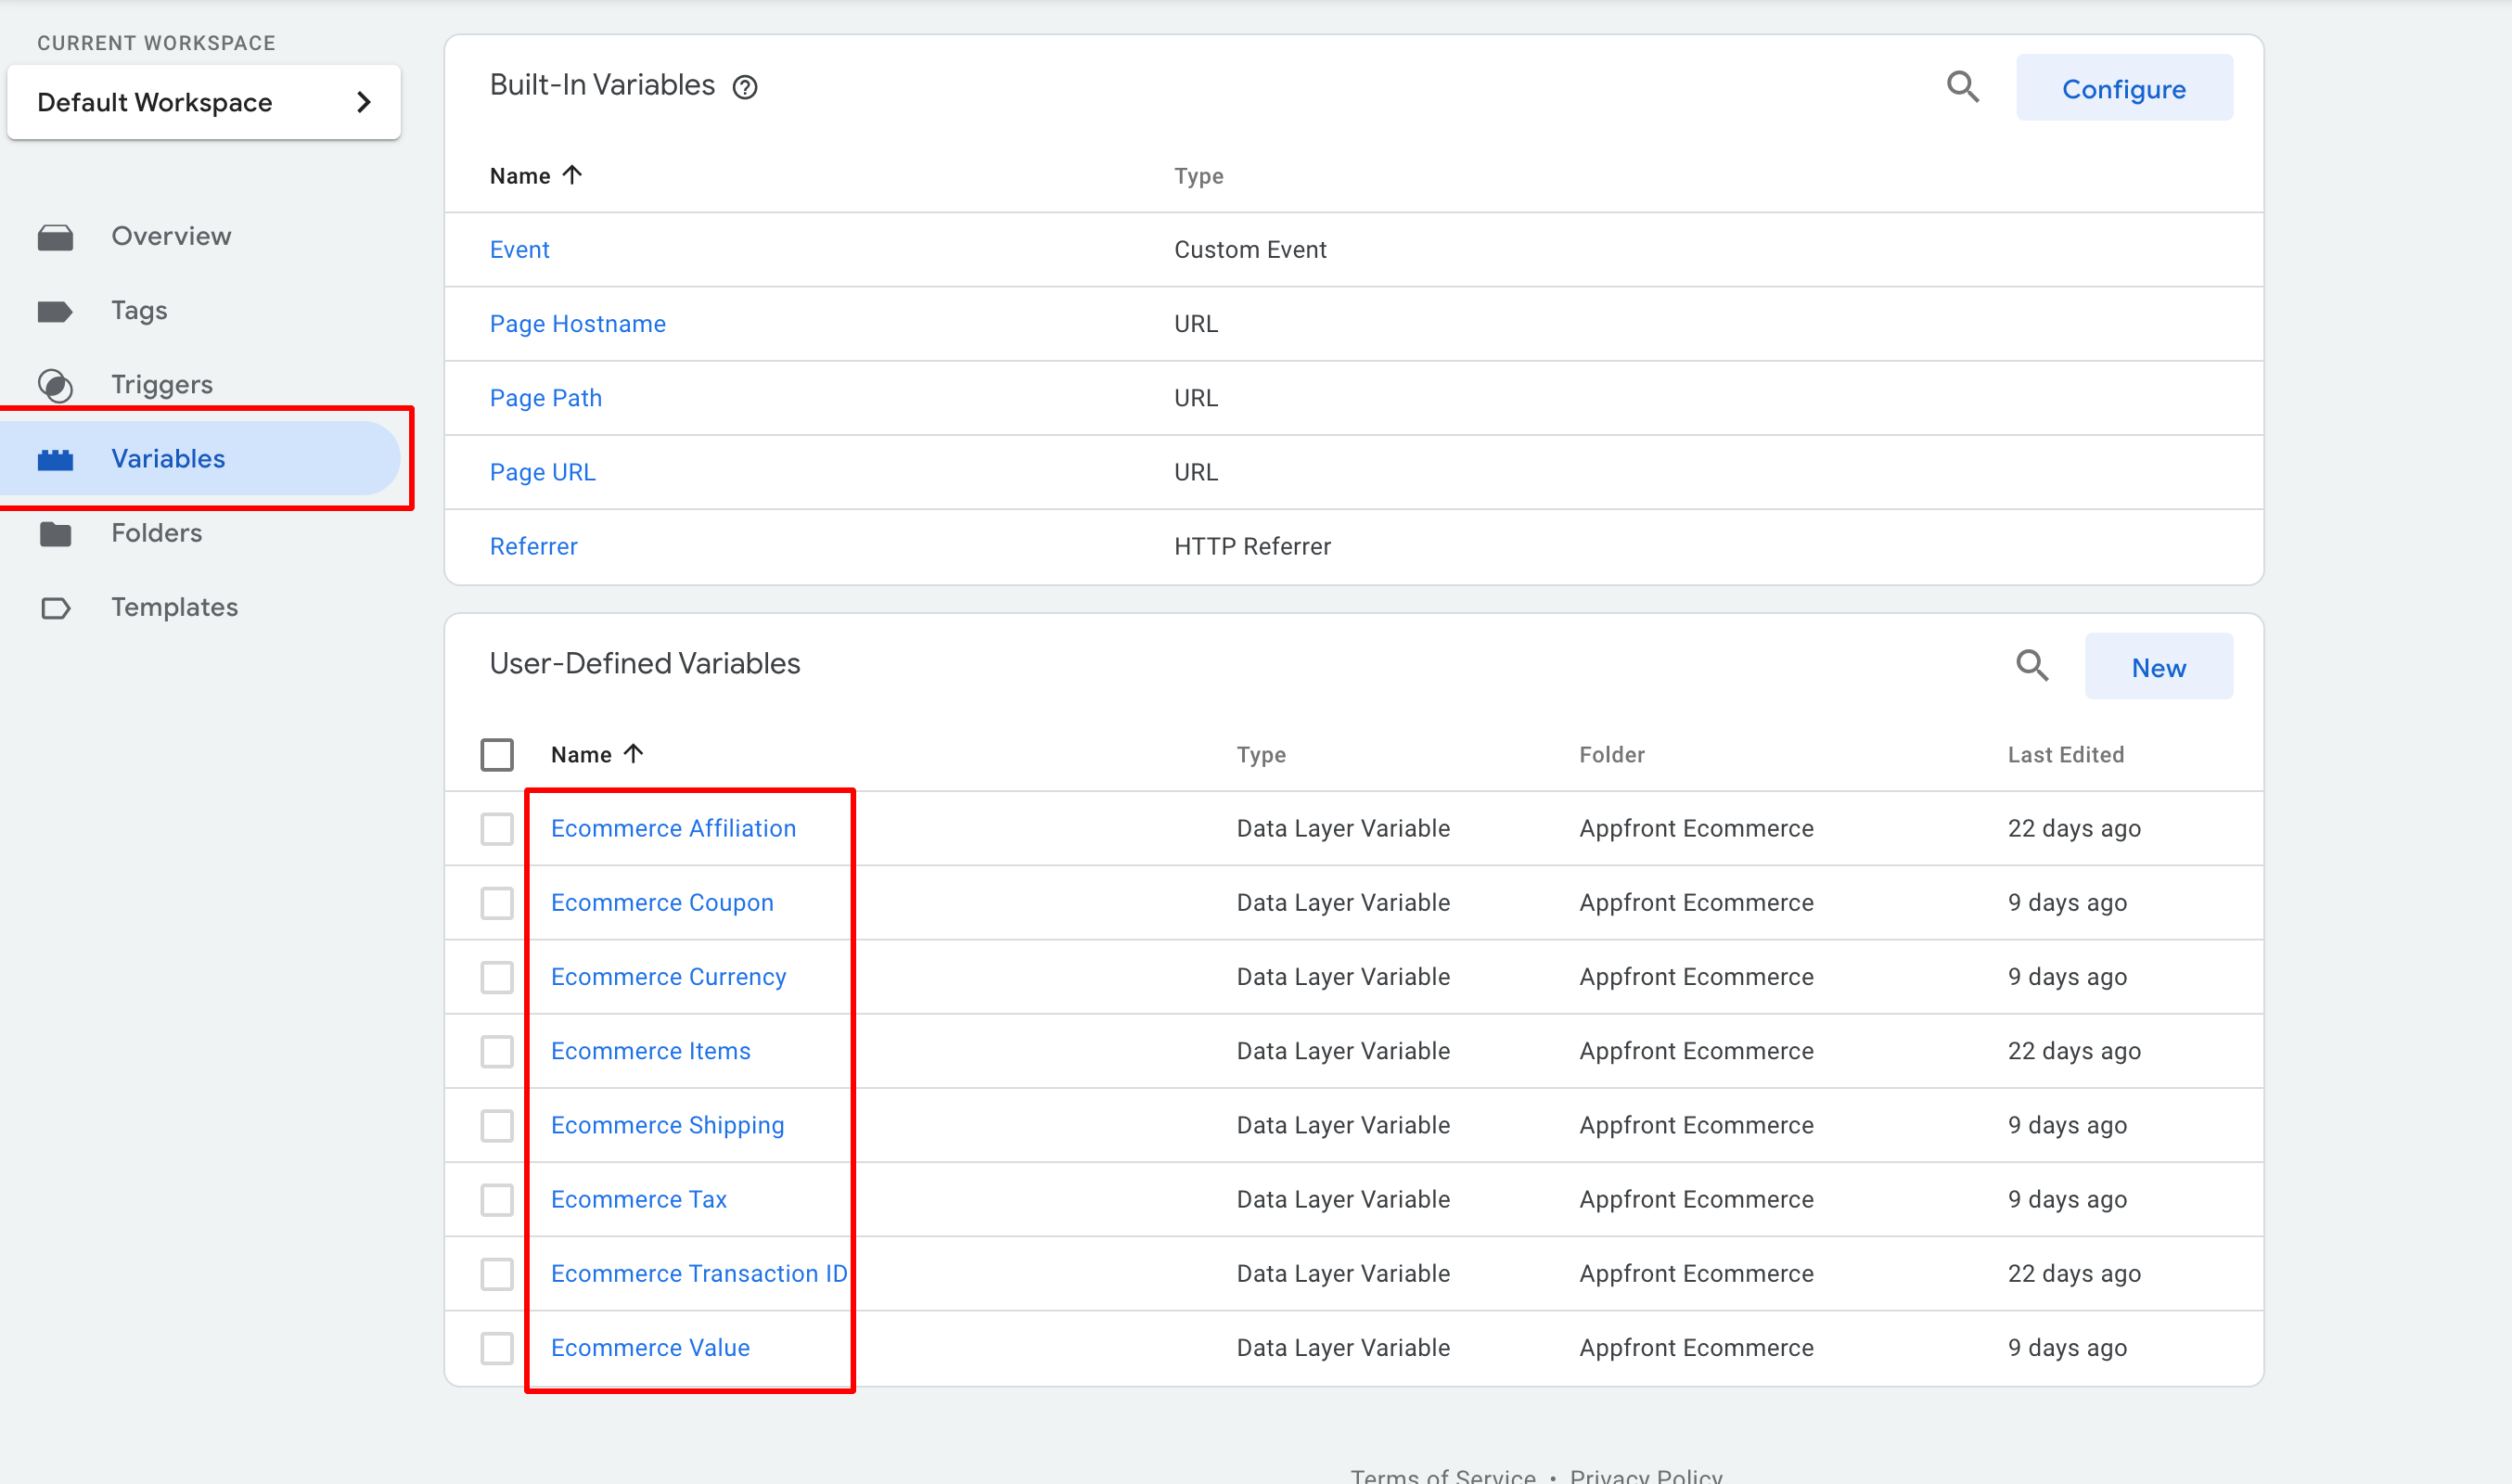2512x1484 pixels.
Task: Click the Custom Event type cell
Action: point(1250,249)
